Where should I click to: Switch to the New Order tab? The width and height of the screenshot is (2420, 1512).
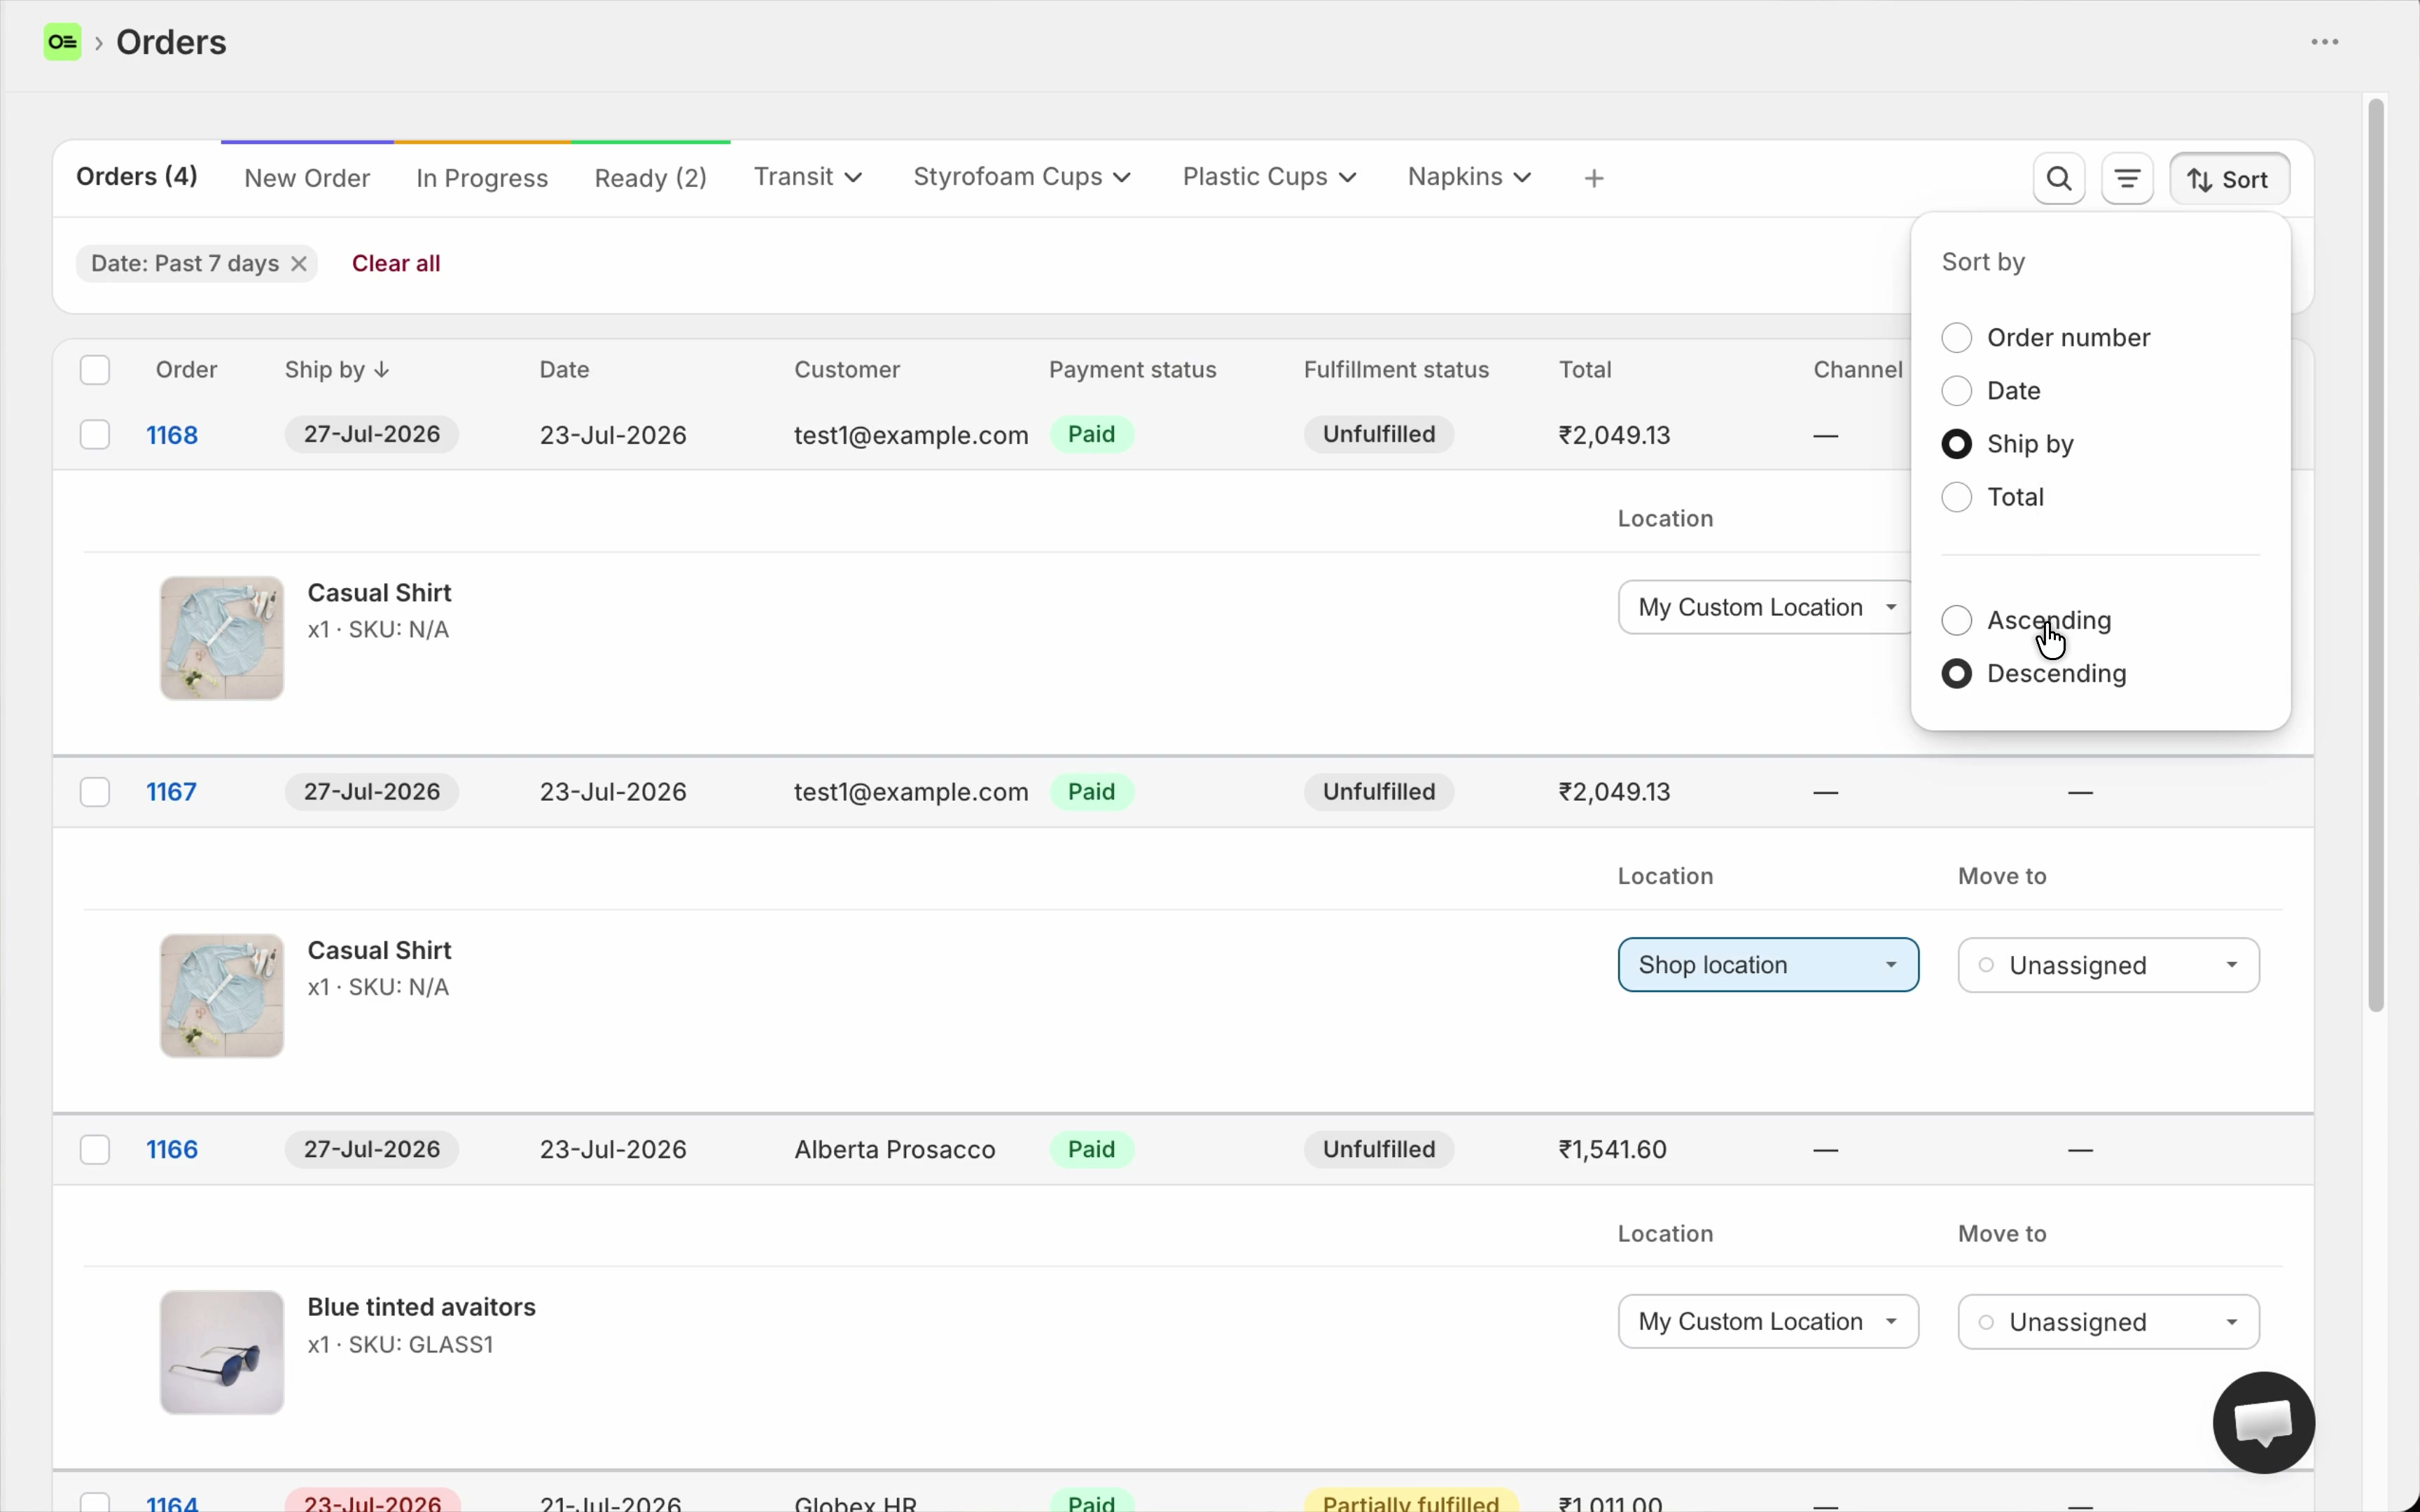(307, 178)
